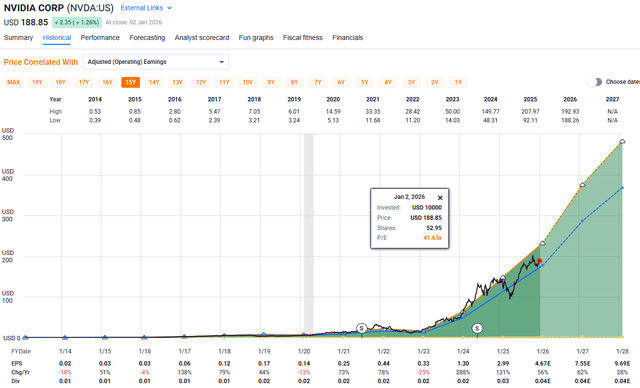Viewport: 640px width, 388px height.
Task: View the Fiscal fitness tab
Action: tap(303, 38)
